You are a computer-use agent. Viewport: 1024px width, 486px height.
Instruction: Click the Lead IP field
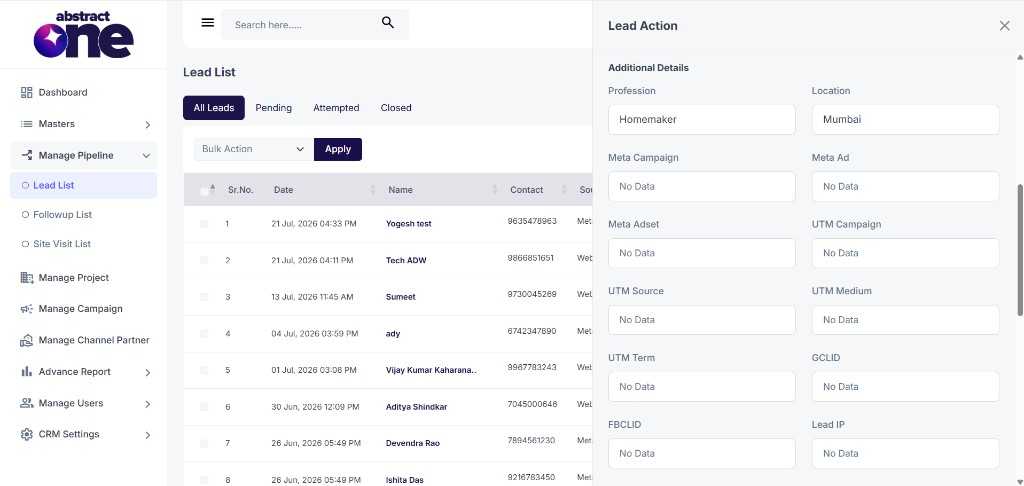click(905, 453)
